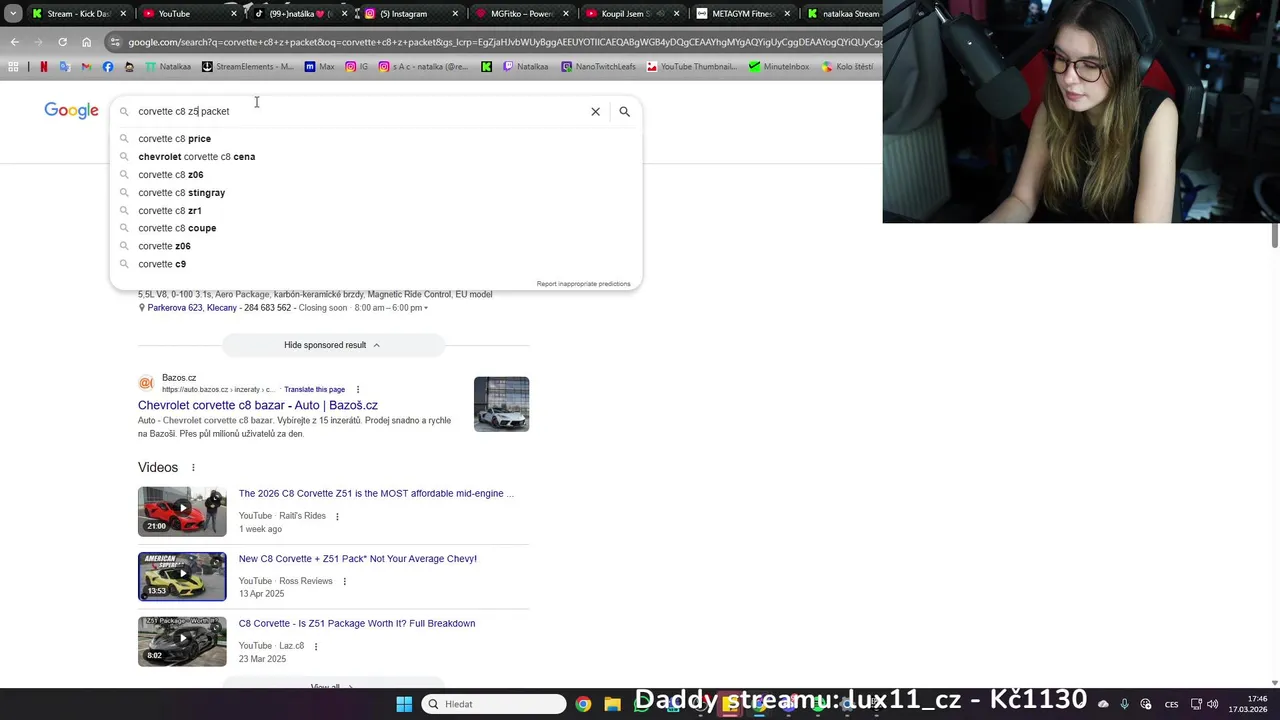The image size is (1280, 720).
Task: Open options for Laz.c8 video
Action: pyautogui.click(x=316, y=646)
